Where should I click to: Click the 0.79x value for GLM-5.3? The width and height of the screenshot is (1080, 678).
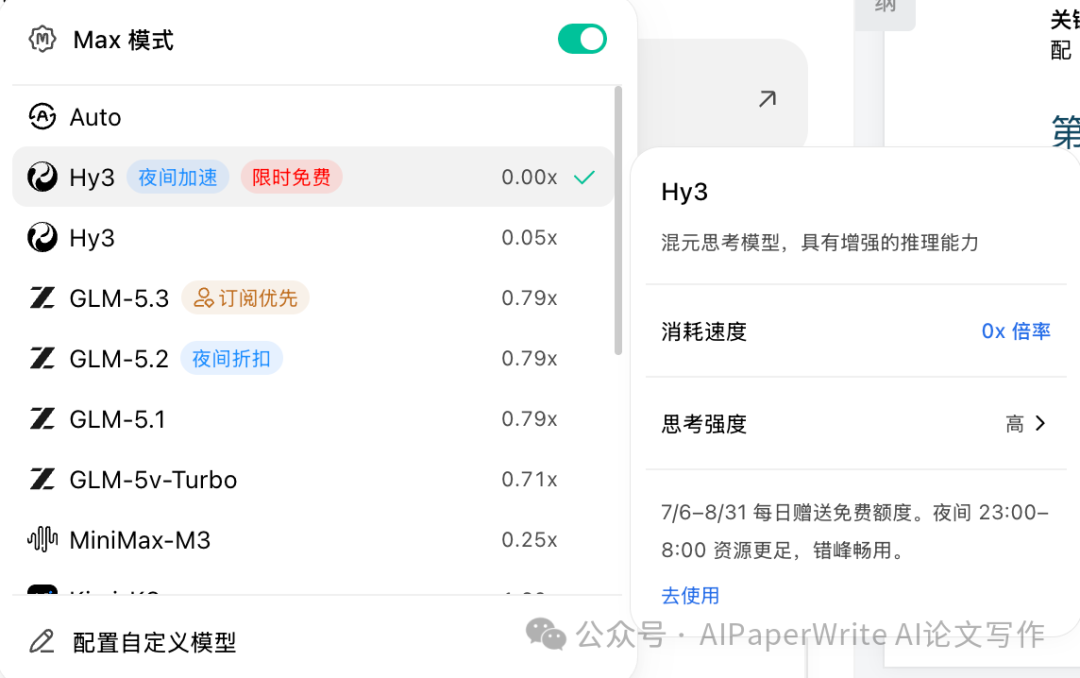[529, 298]
